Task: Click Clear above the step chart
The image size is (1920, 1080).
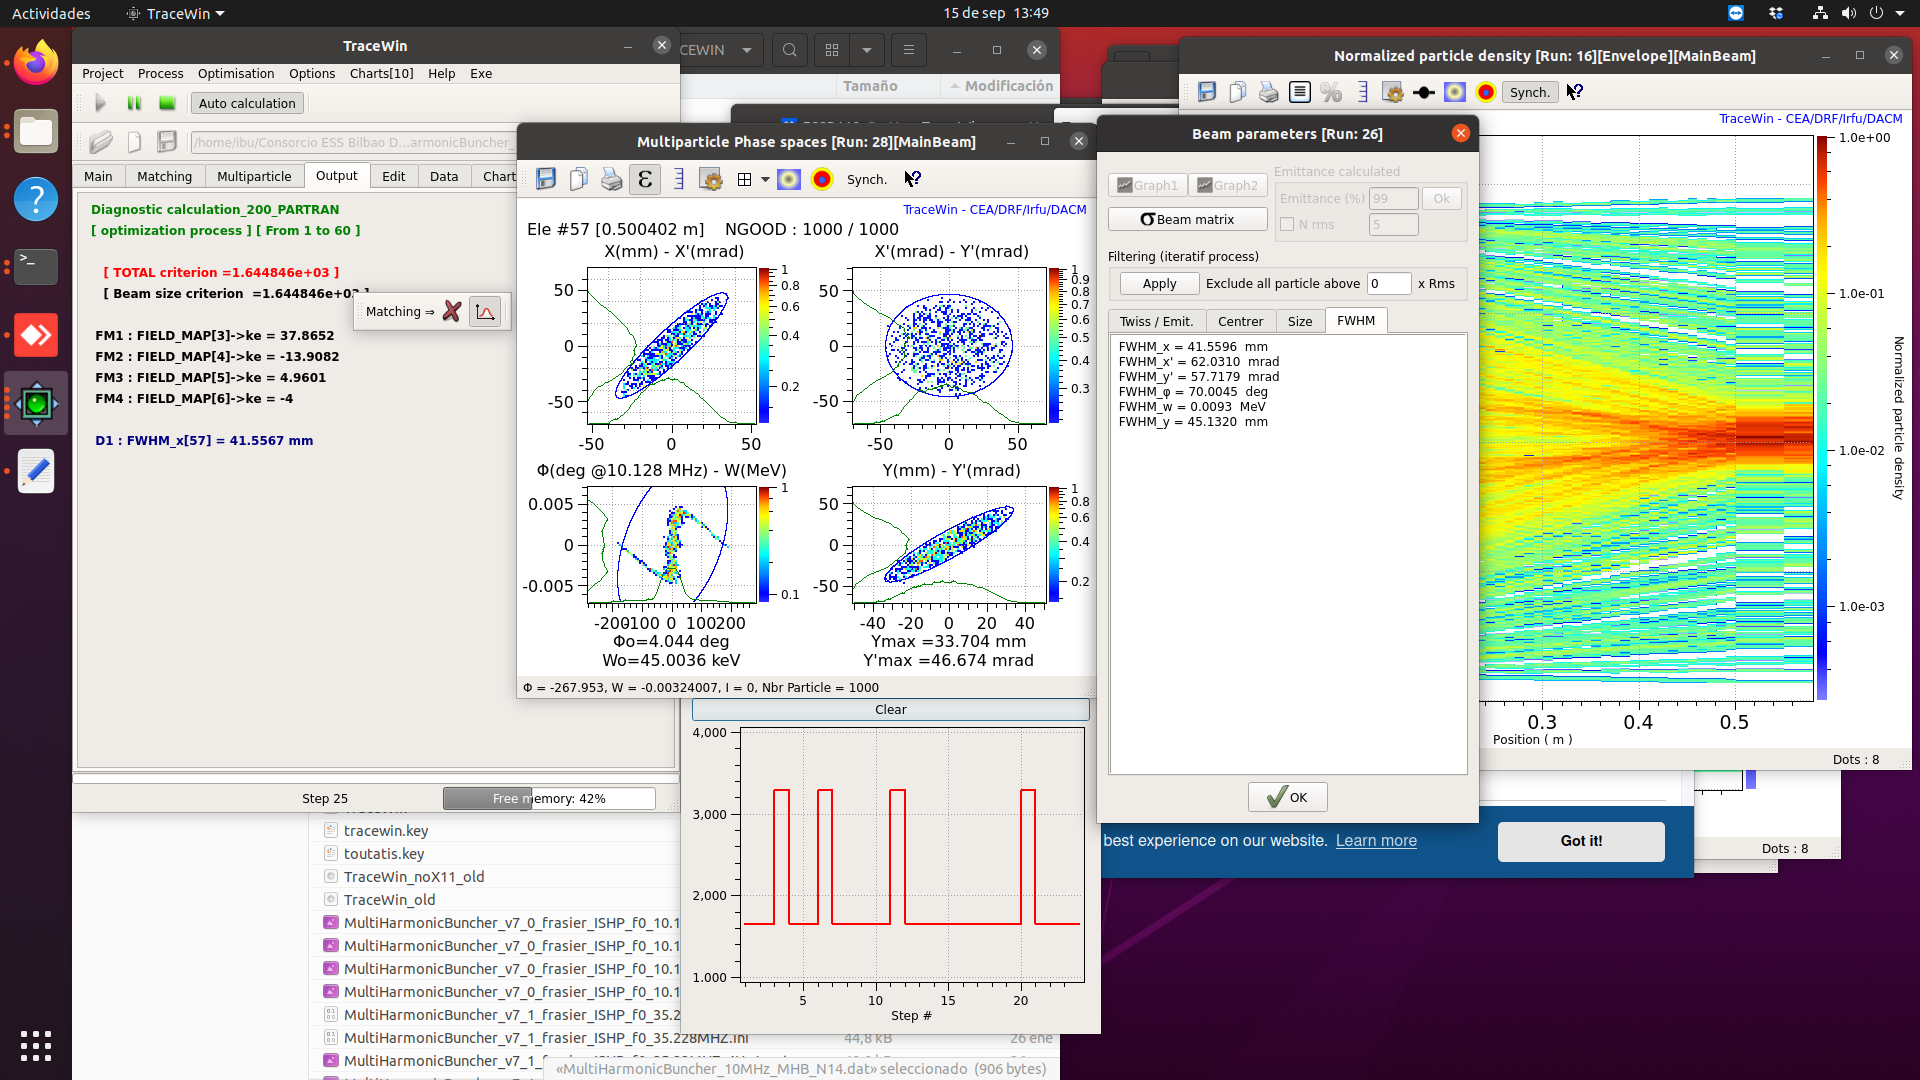Action: click(890, 709)
